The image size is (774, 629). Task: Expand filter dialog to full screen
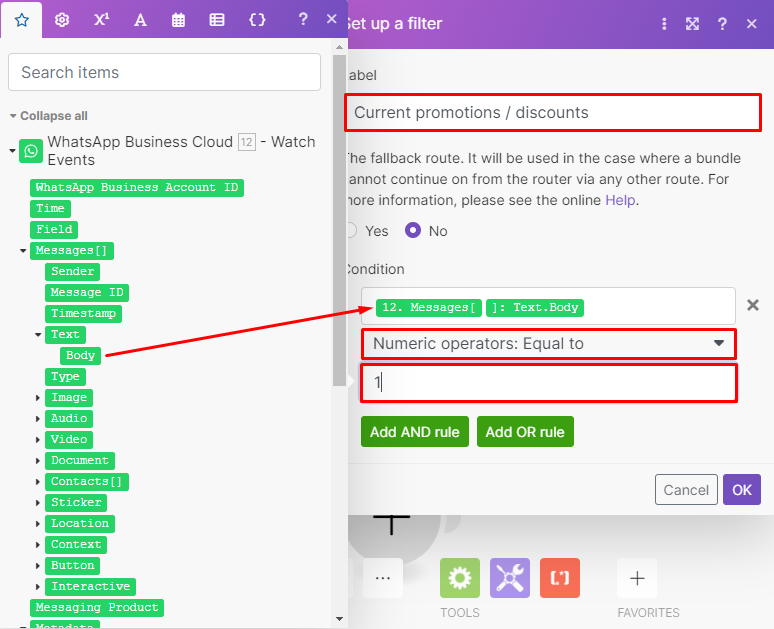693,24
